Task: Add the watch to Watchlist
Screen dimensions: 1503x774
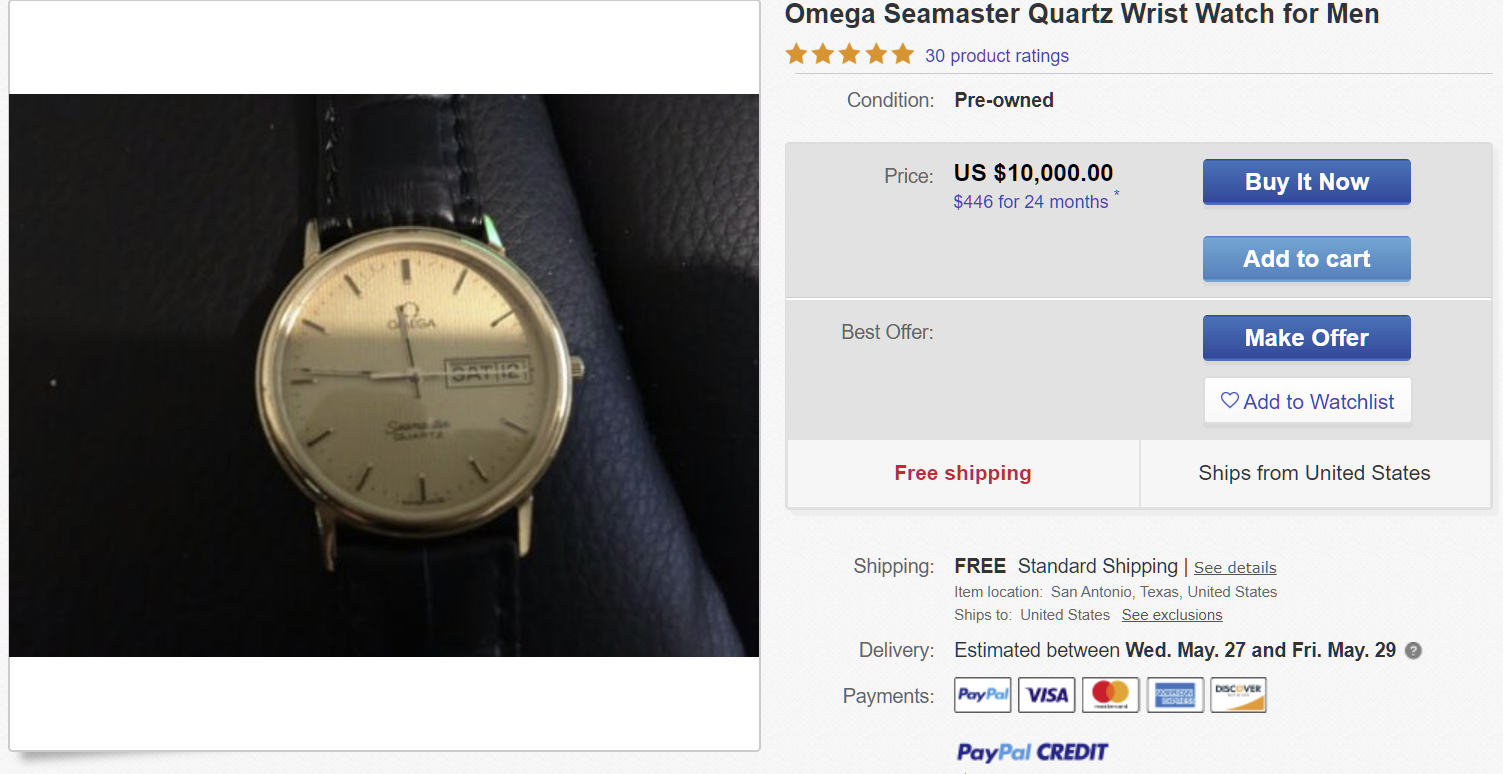Action: (1307, 402)
